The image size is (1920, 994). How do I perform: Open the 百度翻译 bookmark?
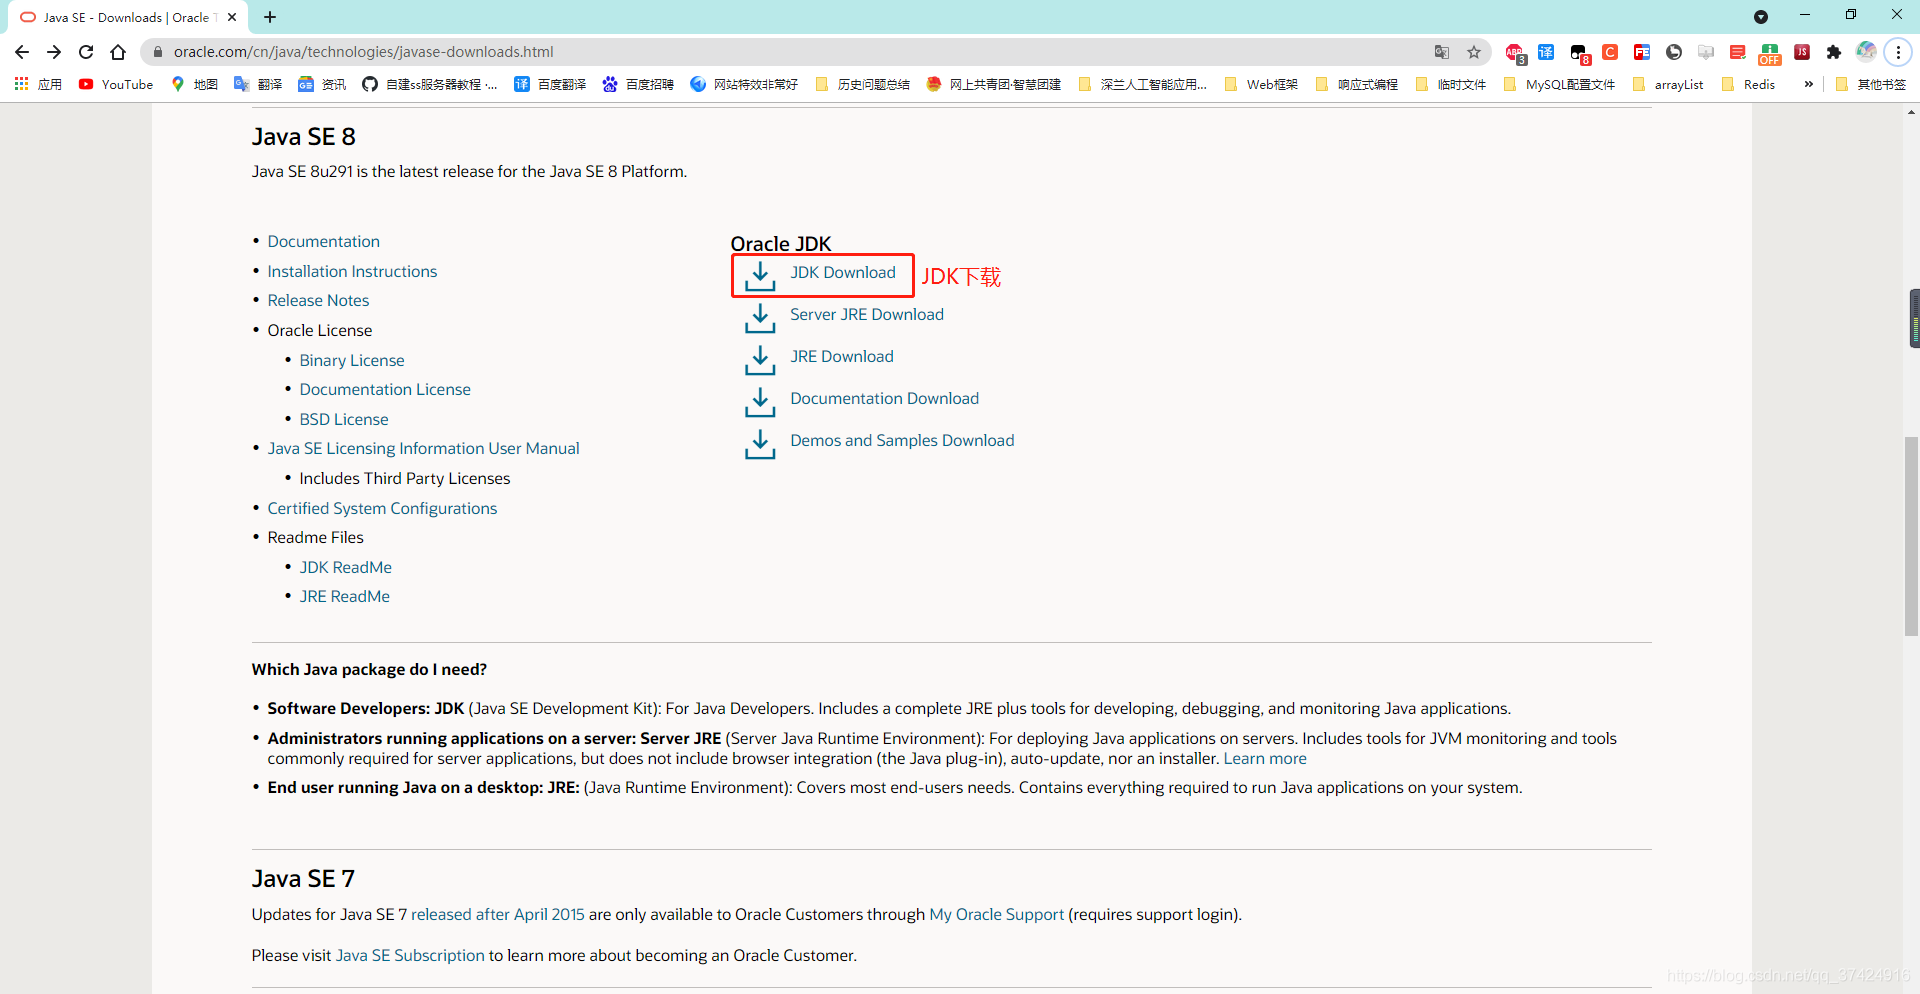(x=550, y=84)
